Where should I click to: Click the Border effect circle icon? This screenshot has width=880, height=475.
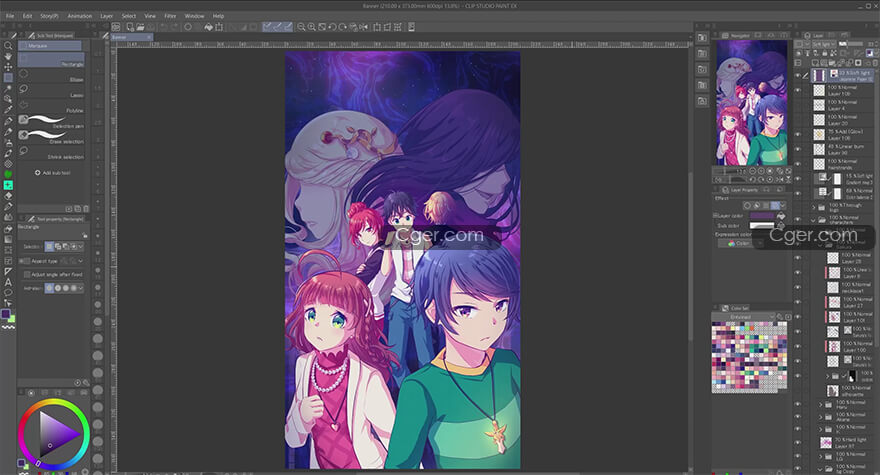point(747,205)
